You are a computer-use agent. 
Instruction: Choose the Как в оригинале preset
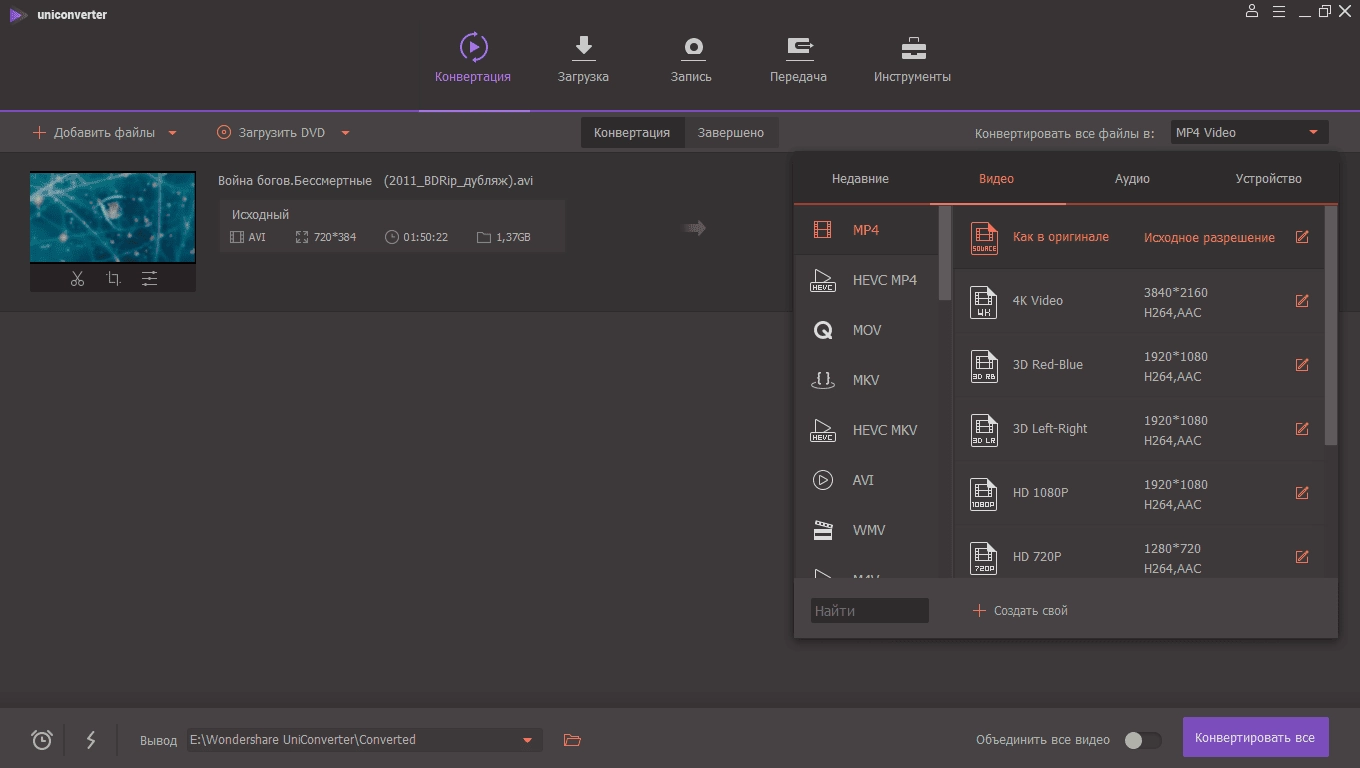(x=1138, y=237)
